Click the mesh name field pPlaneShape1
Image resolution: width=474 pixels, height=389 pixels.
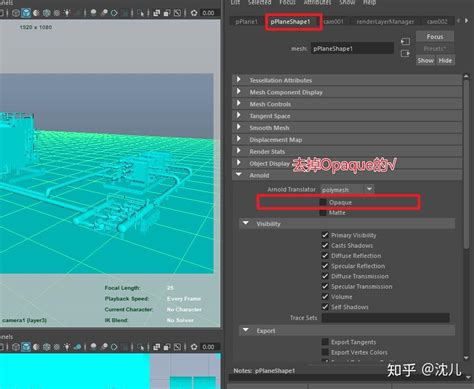pos(352,49)
